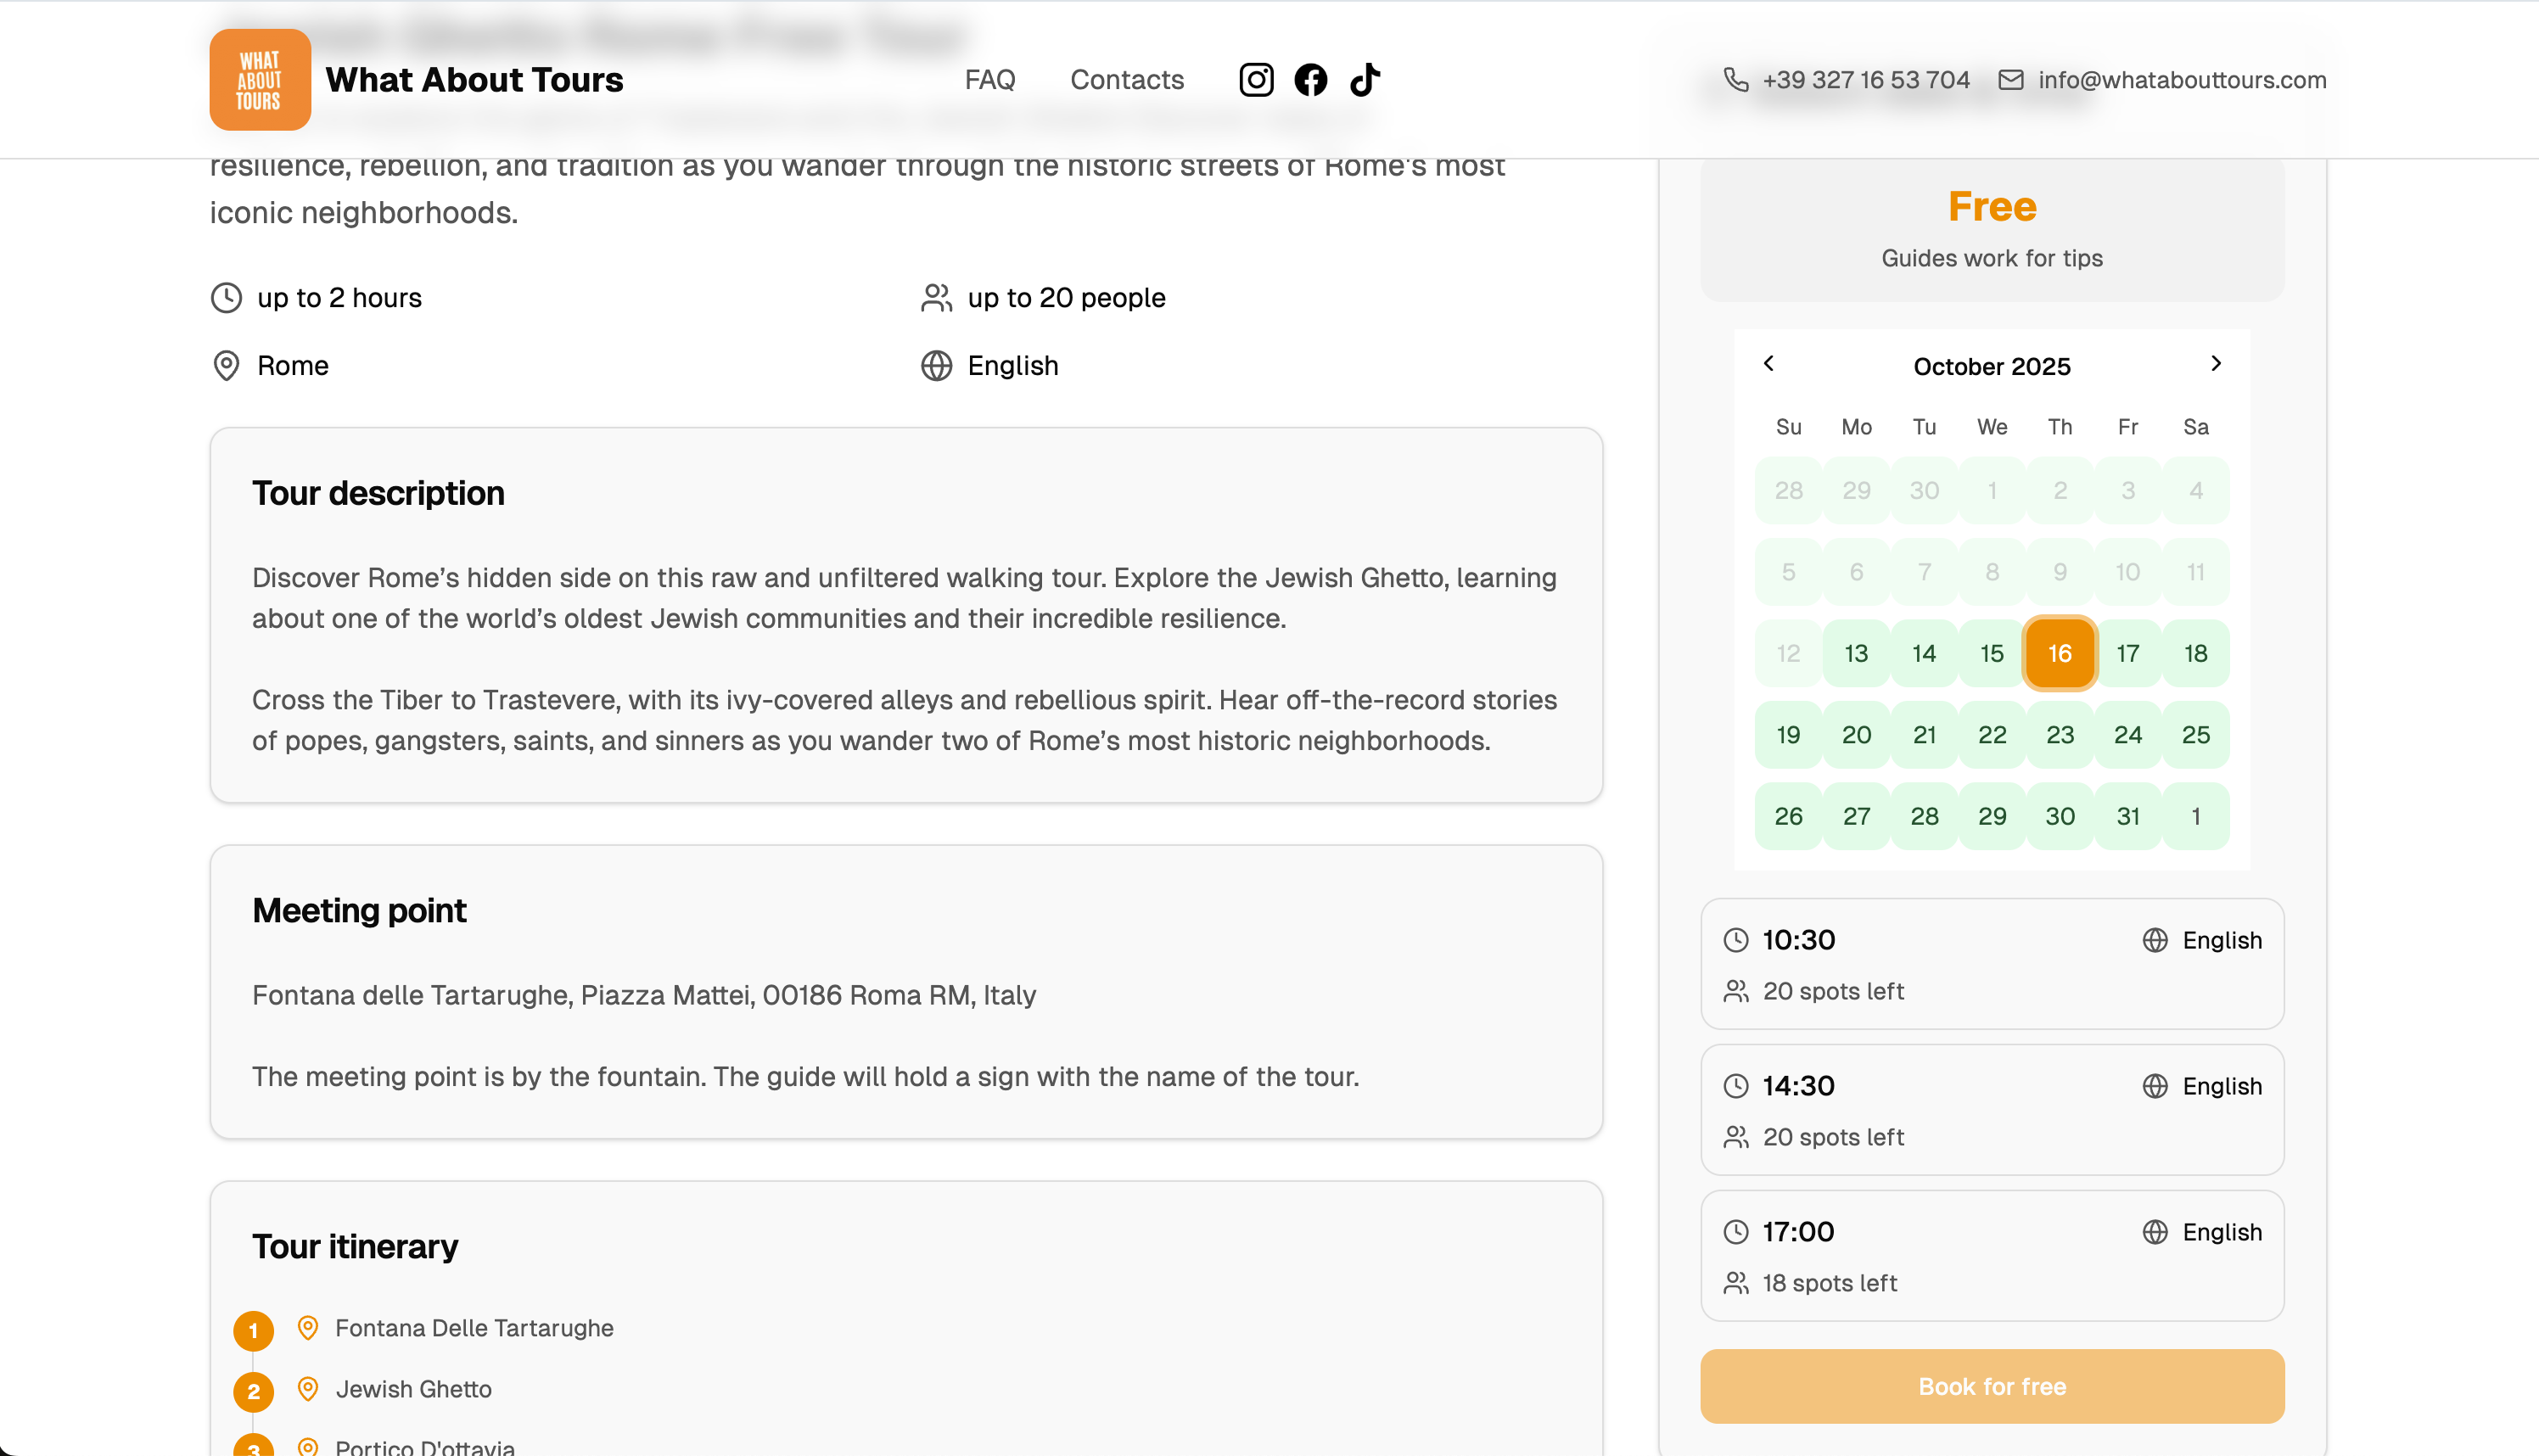This screenshot has height=1456, width=2539.
Task: Pick October 24 on the calendar
Action: click(x=2127, y=735)
